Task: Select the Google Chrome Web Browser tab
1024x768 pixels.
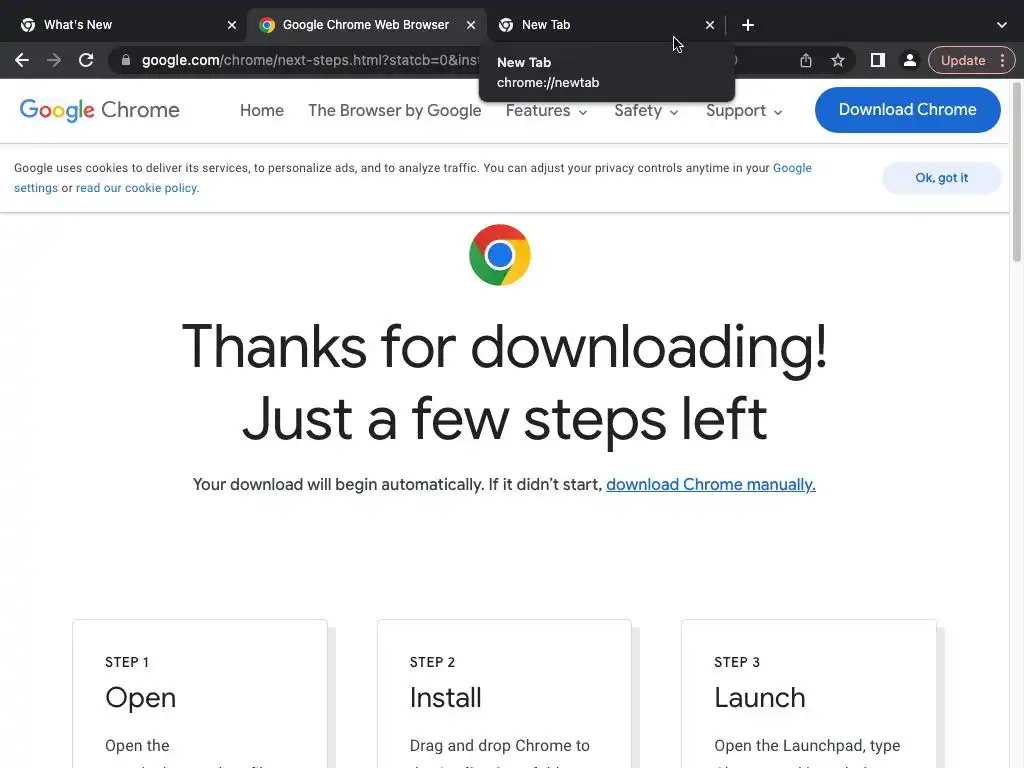Action: click(366, 25)
